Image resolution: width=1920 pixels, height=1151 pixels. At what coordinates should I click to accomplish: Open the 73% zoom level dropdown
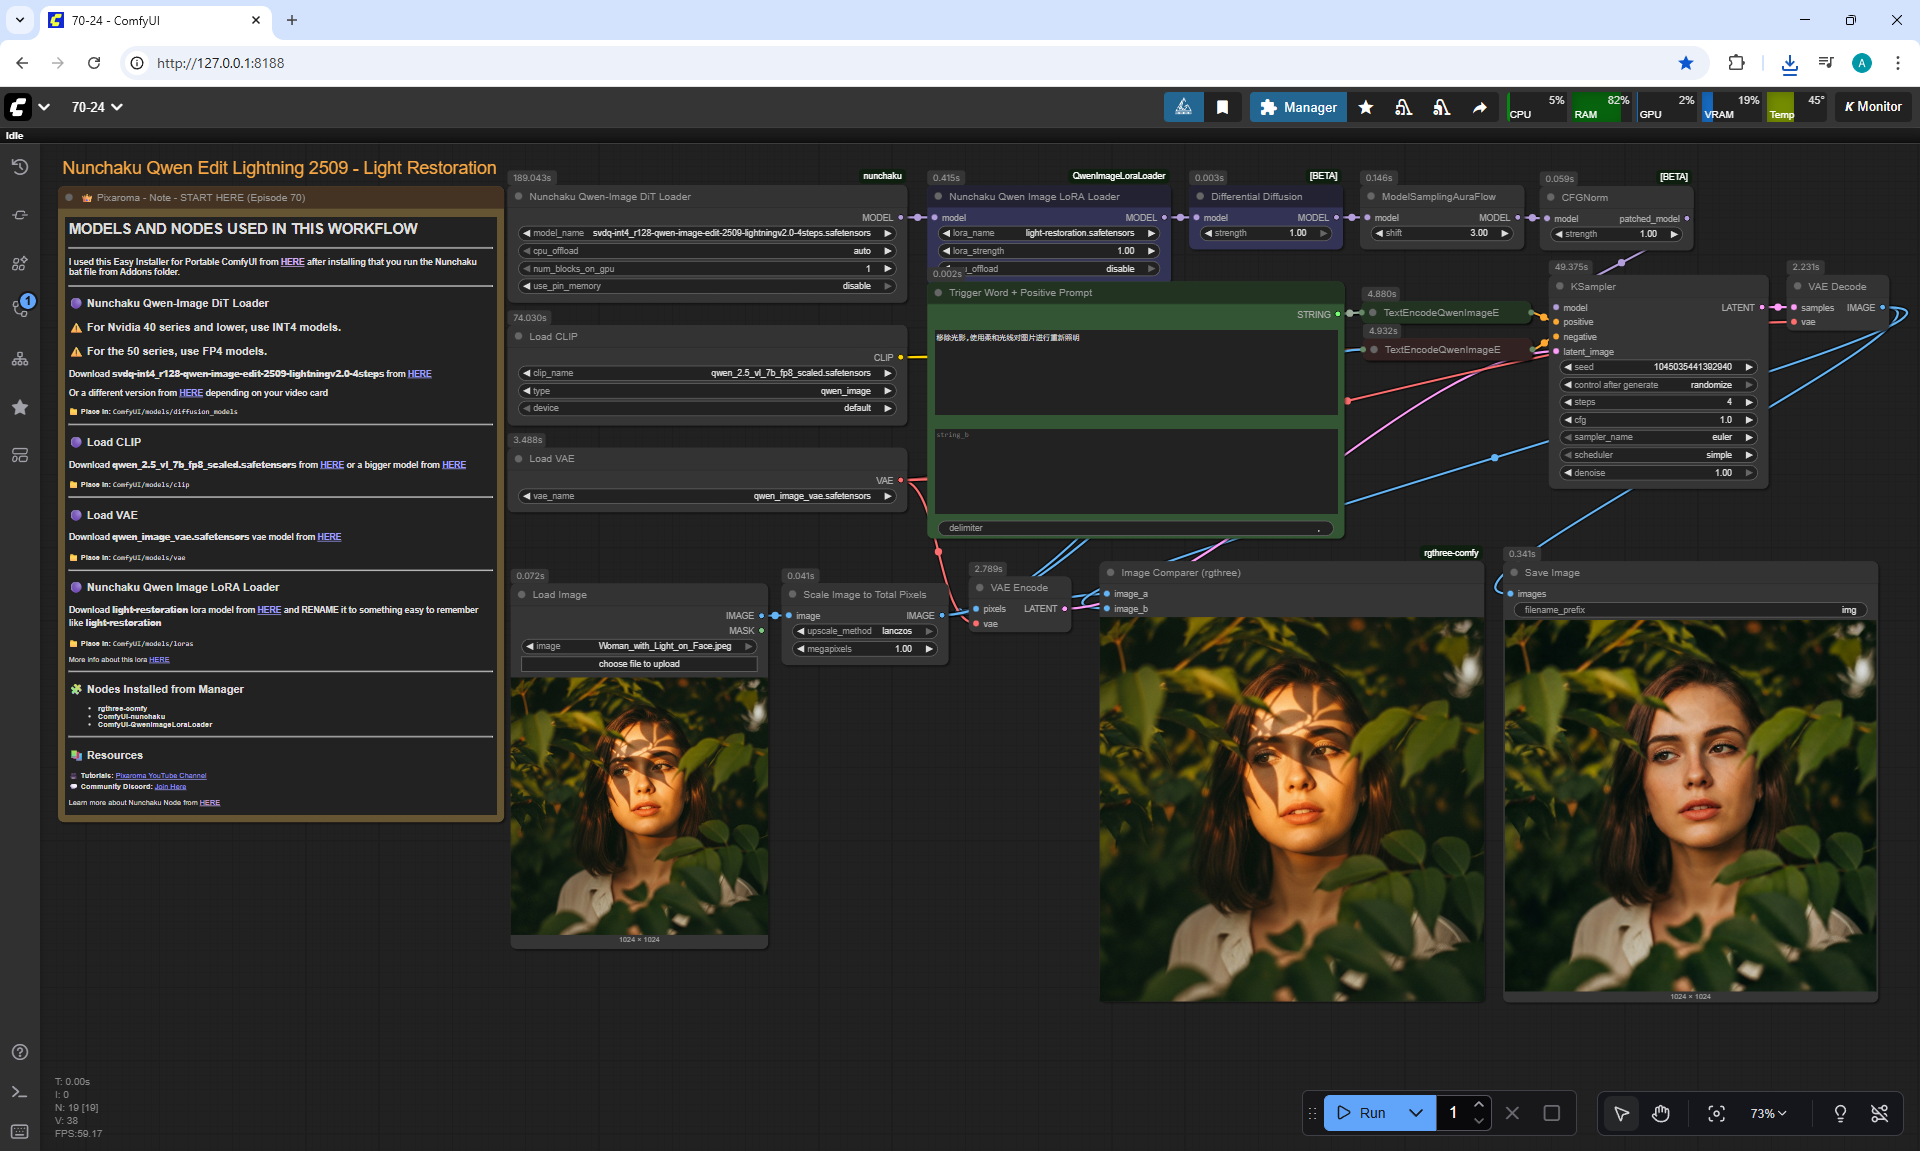point(1768,1113)
